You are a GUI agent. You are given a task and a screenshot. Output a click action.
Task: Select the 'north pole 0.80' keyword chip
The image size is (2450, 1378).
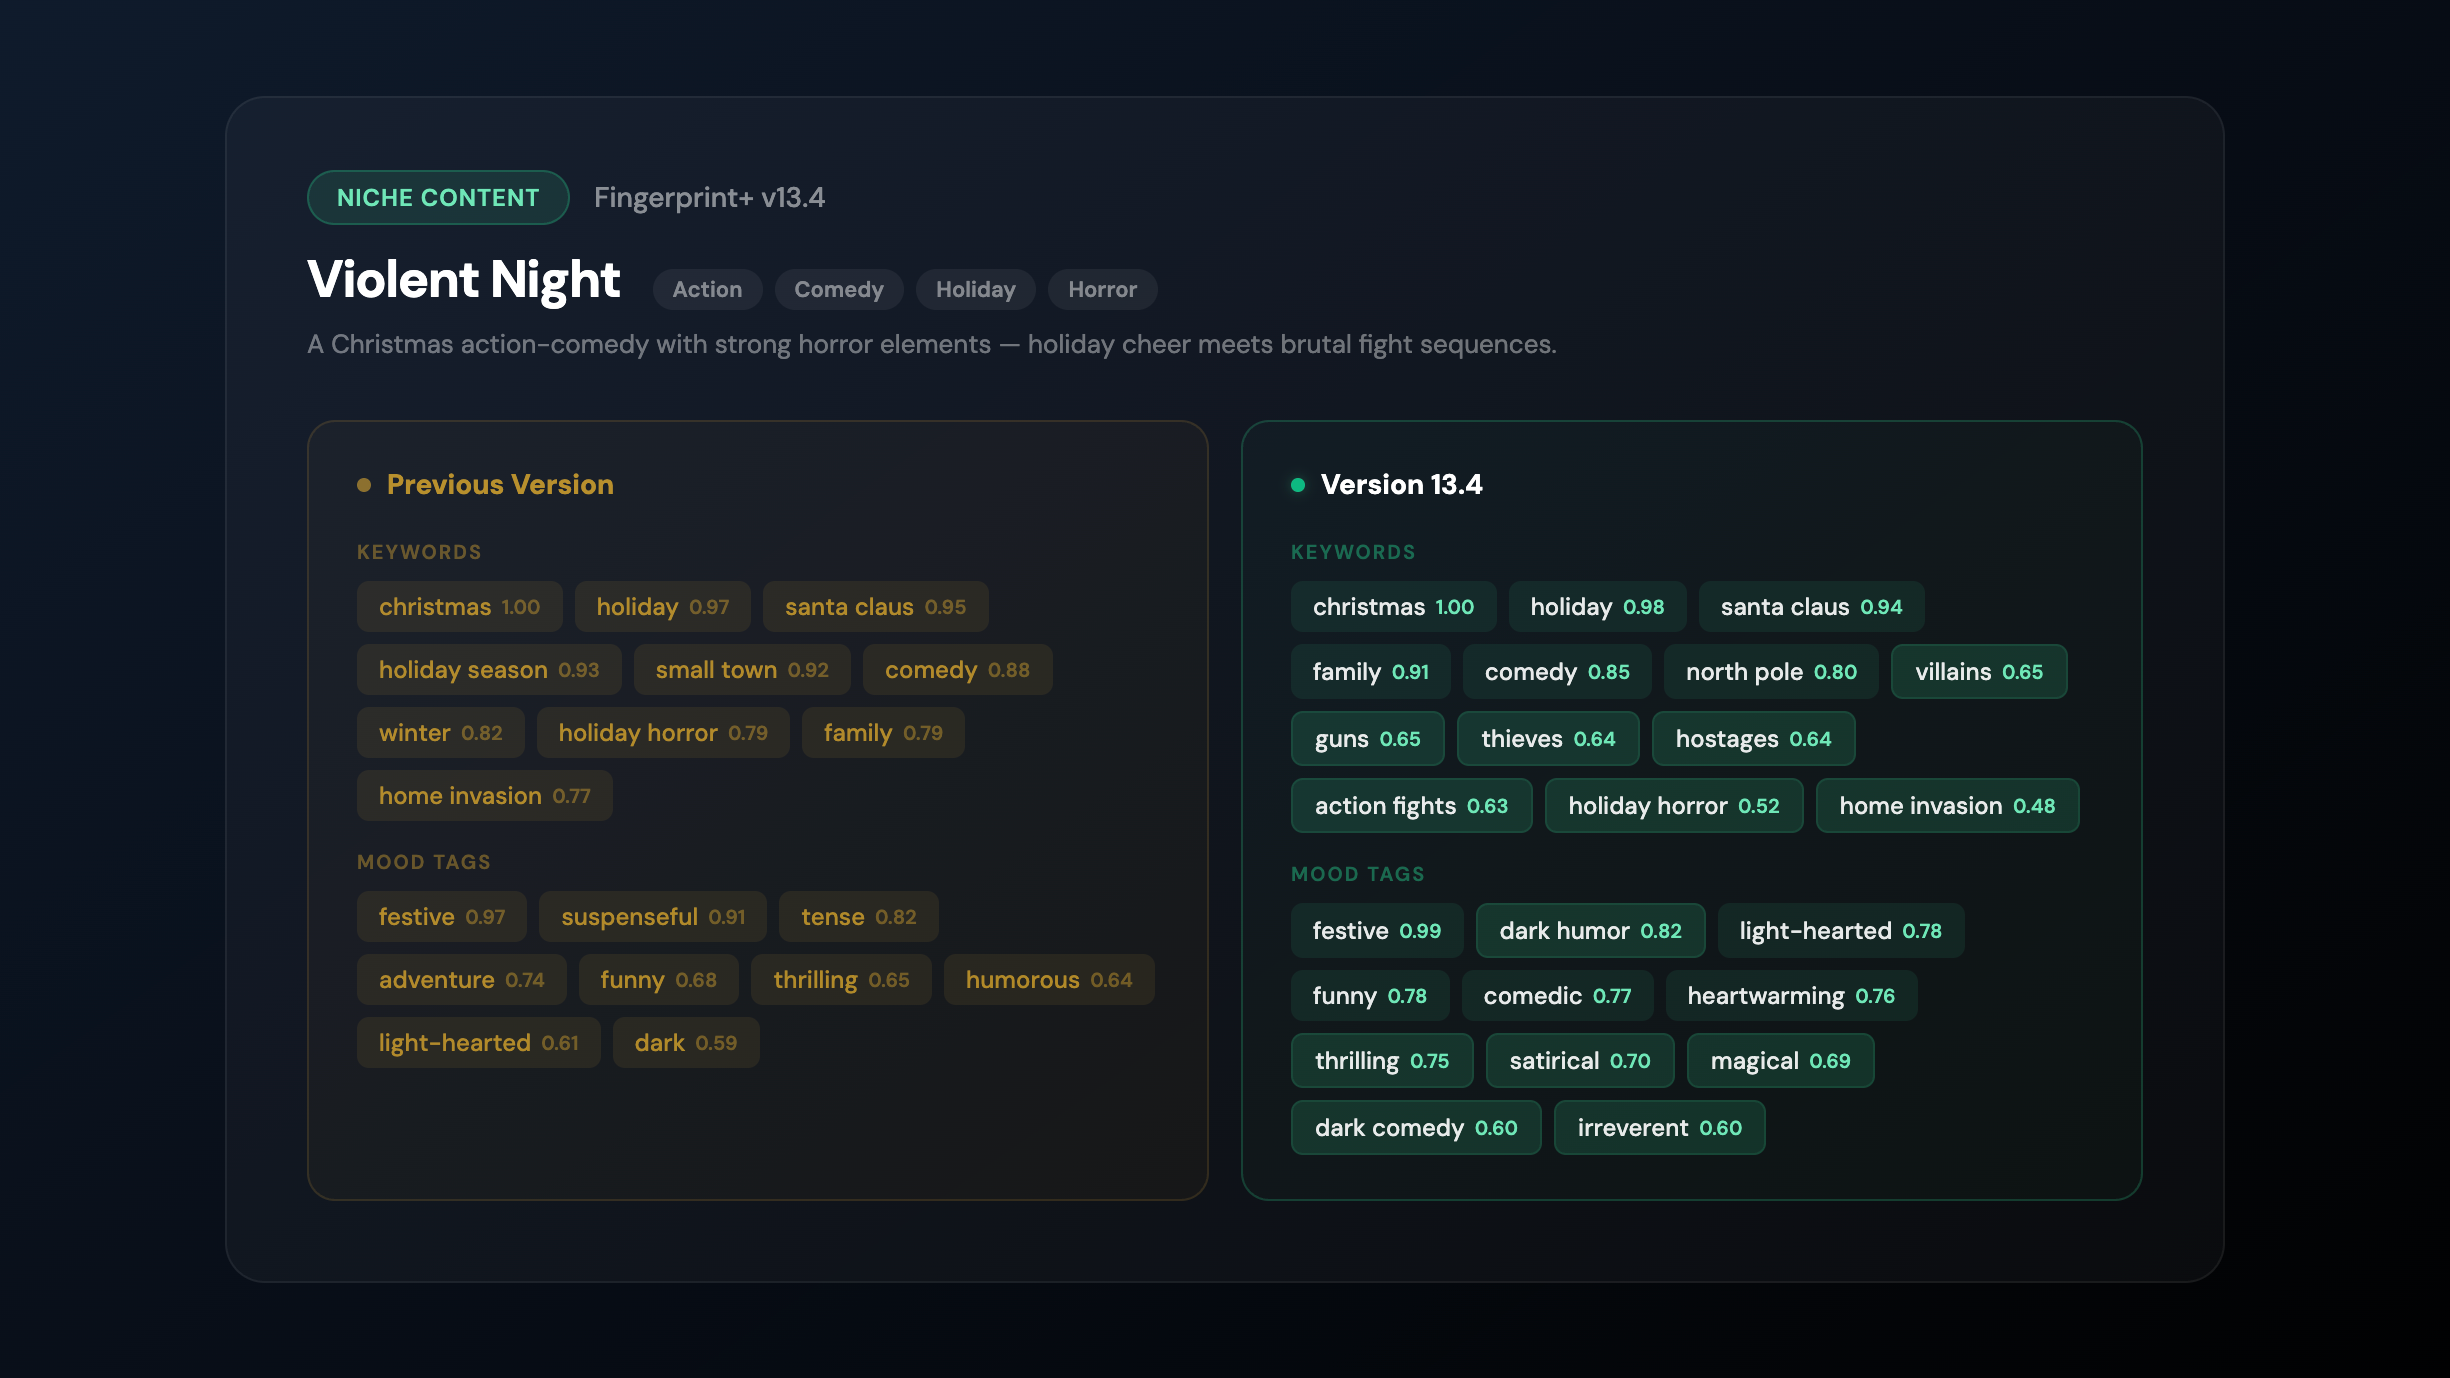pos(1770,672)
